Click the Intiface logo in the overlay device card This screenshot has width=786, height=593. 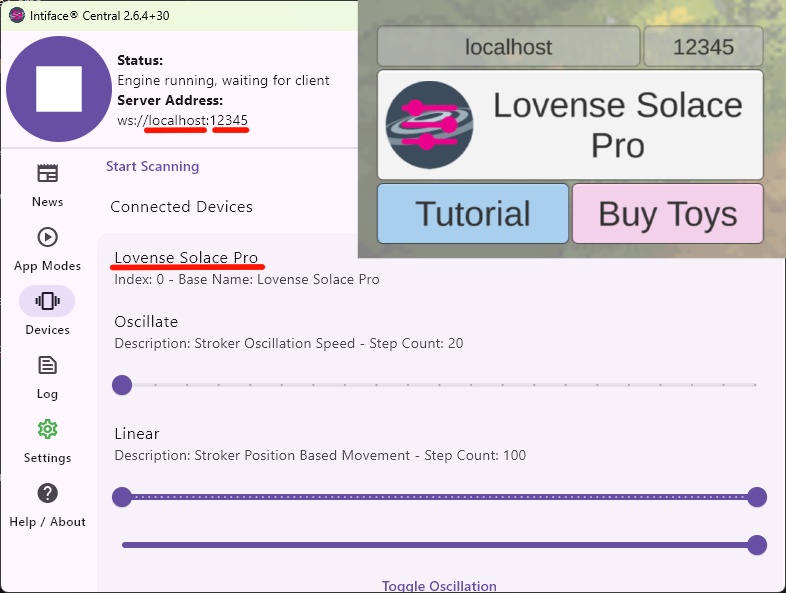pos(429,125)
